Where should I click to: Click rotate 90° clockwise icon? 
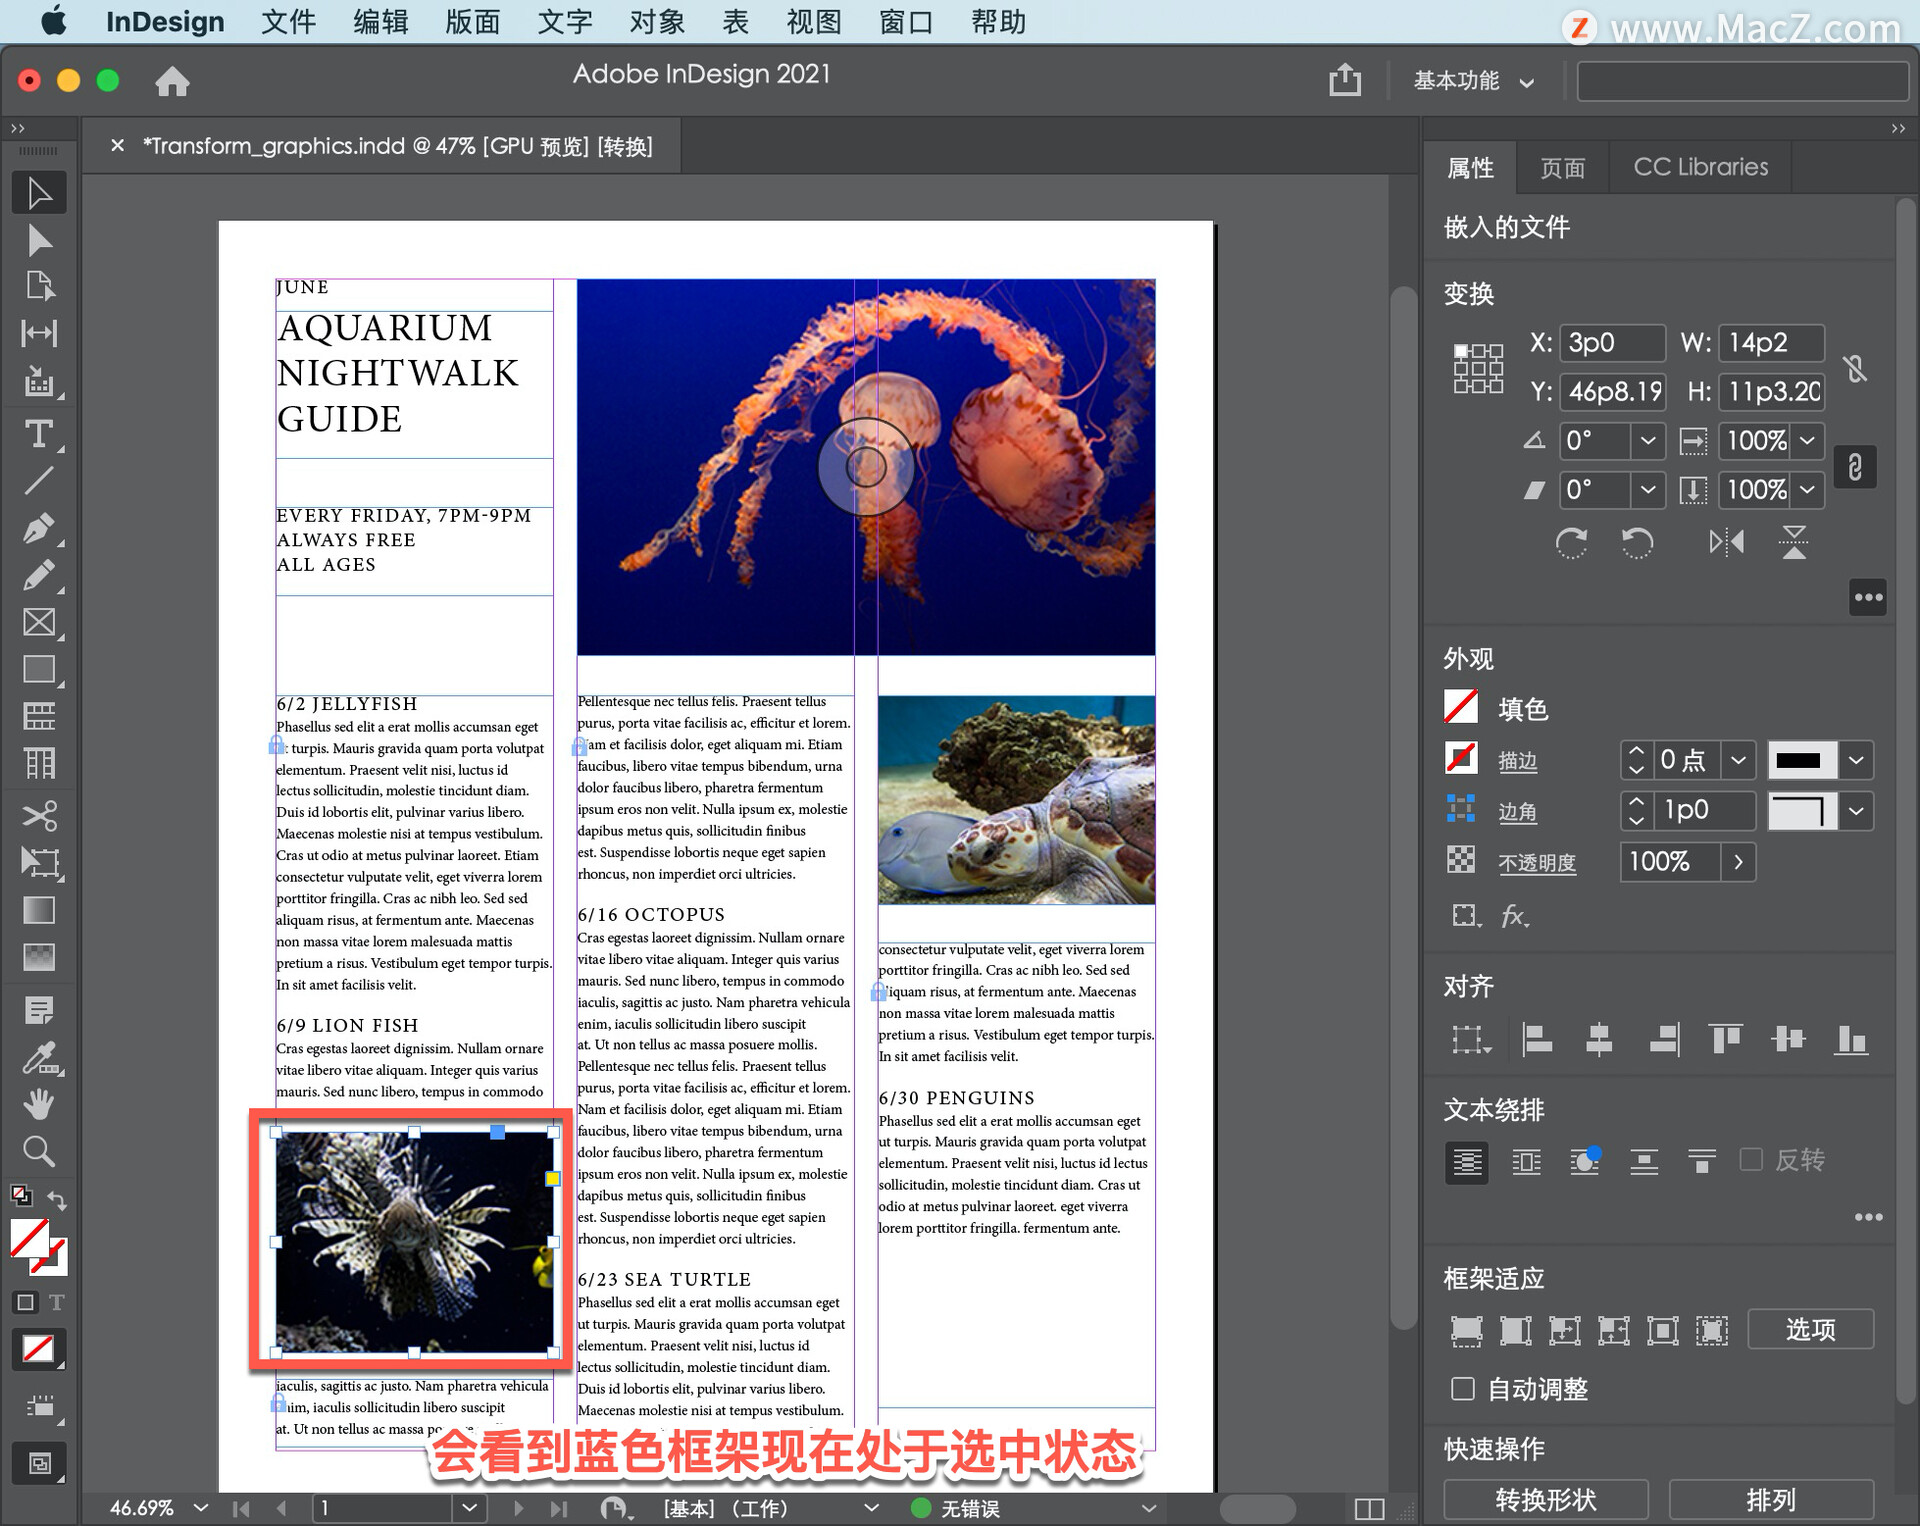[x=1571, y=543]
